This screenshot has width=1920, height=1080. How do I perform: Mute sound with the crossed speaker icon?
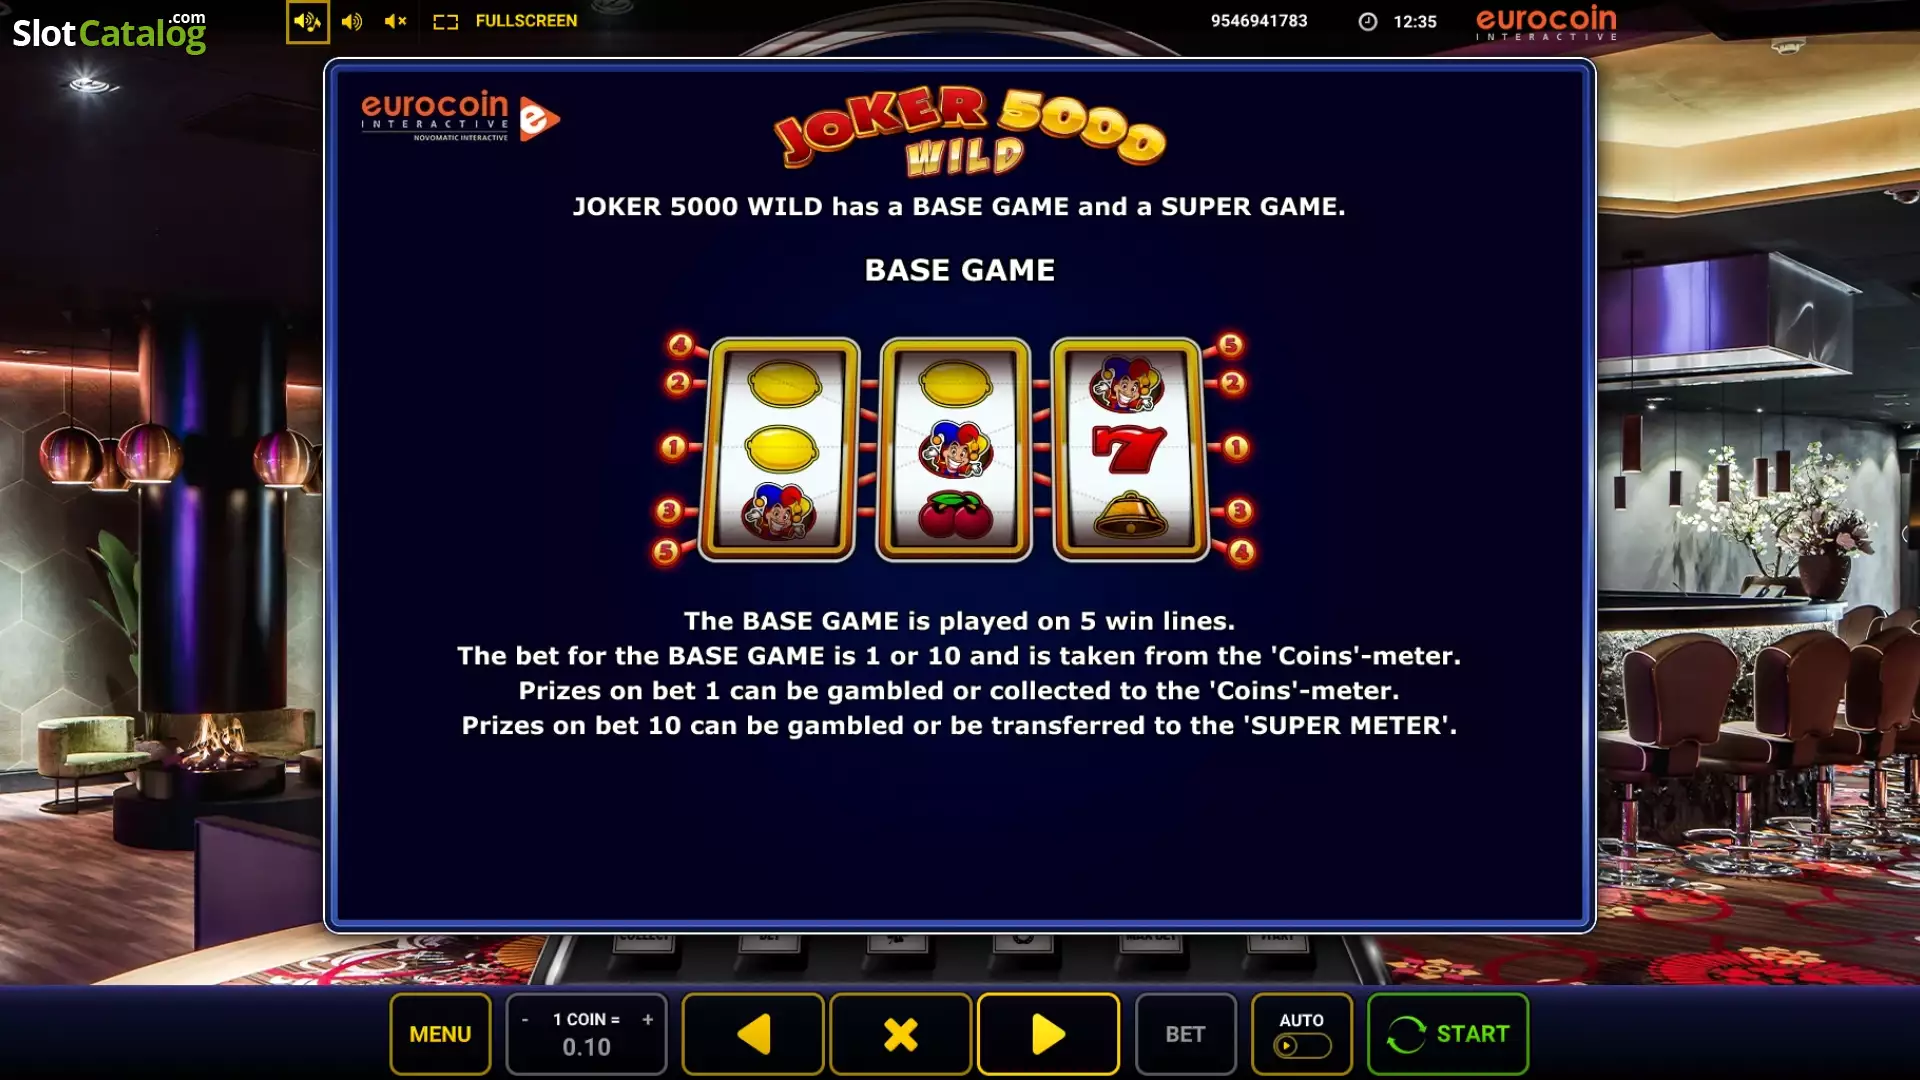pyautogui.click(x=395, y=21)
